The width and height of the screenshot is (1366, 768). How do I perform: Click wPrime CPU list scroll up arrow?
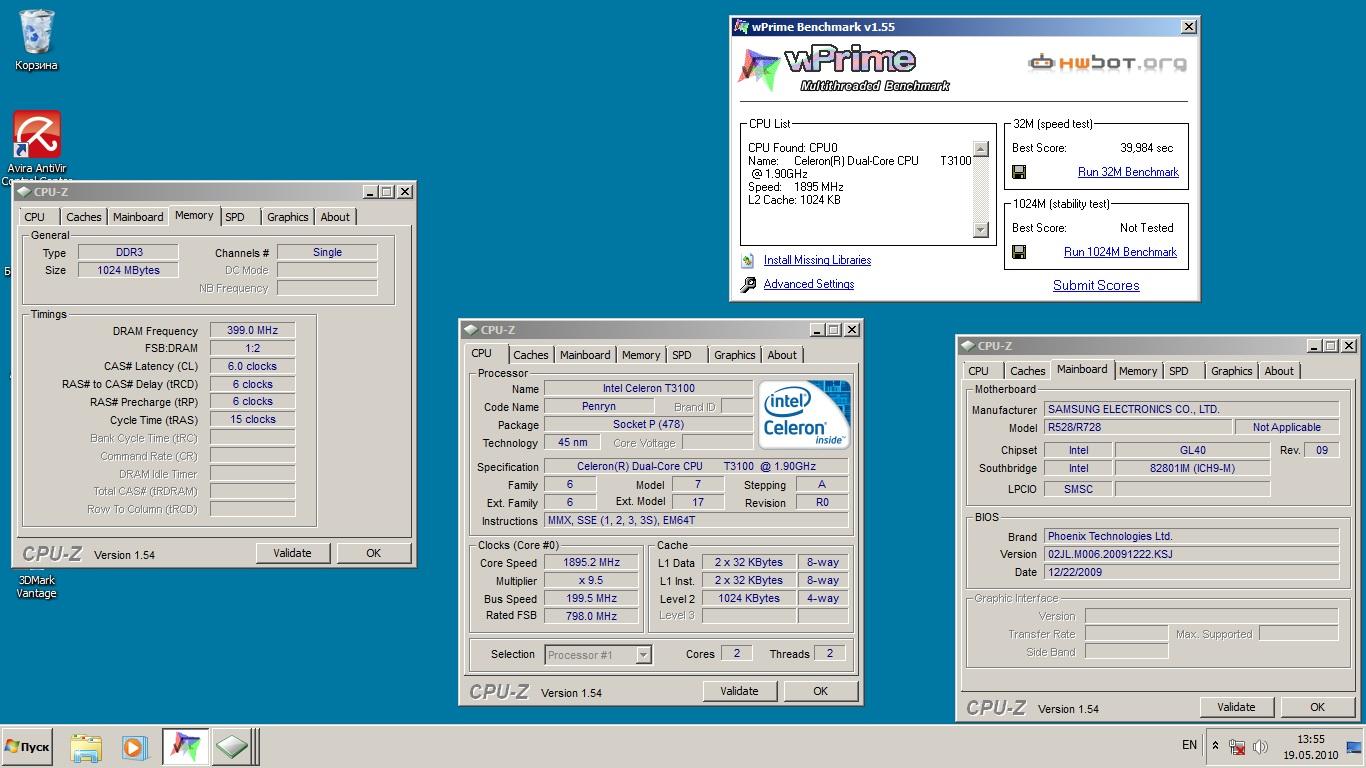click(x=981, y=149)
